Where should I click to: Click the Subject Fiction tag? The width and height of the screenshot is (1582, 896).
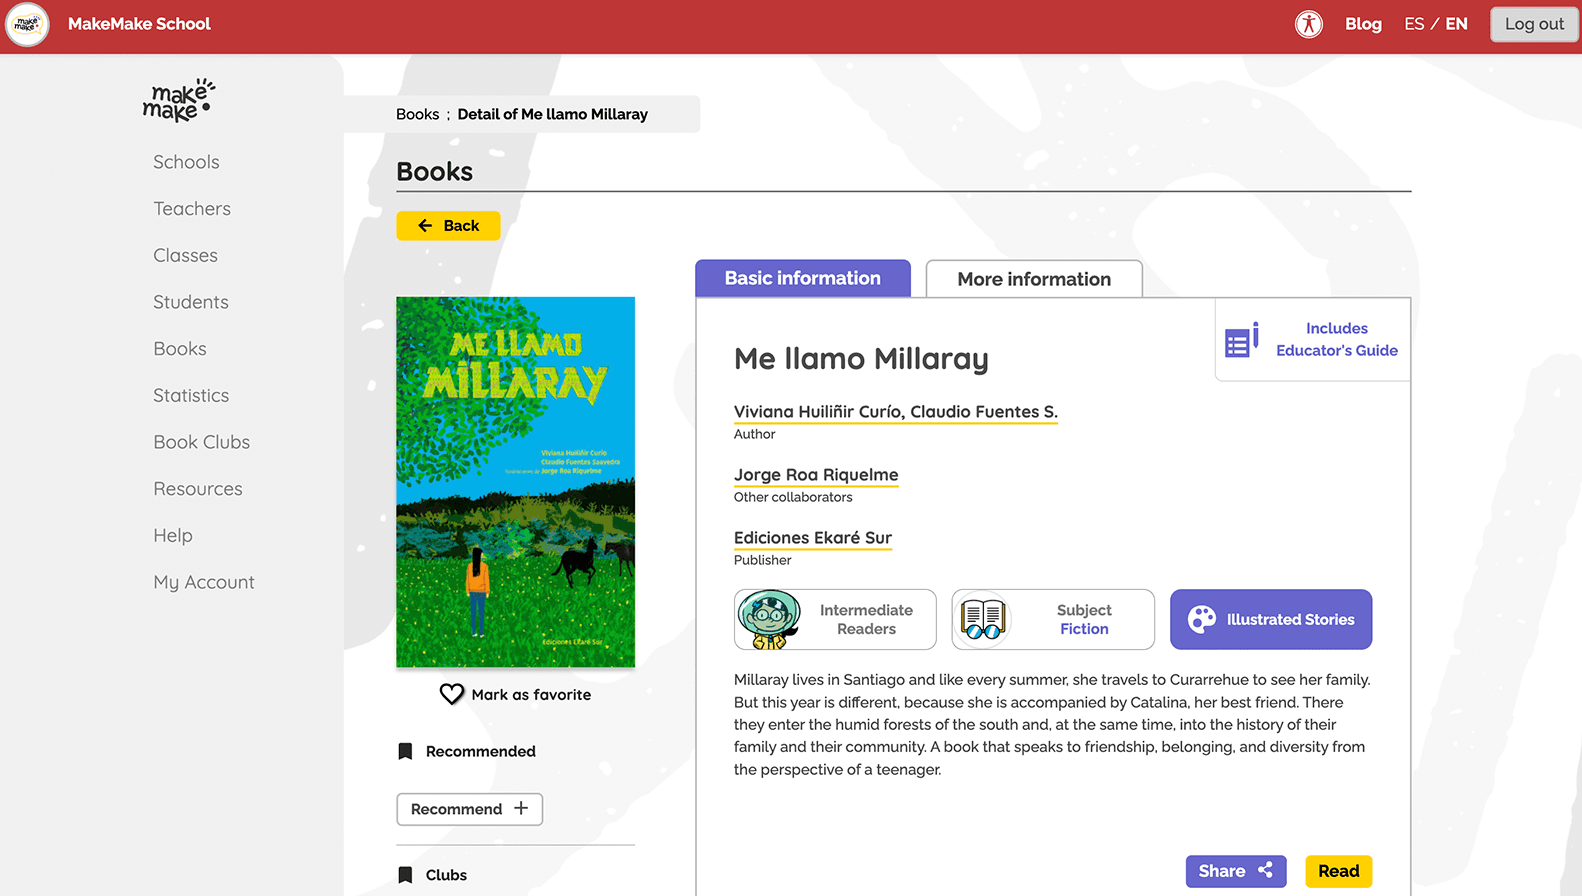[1053, 619]
